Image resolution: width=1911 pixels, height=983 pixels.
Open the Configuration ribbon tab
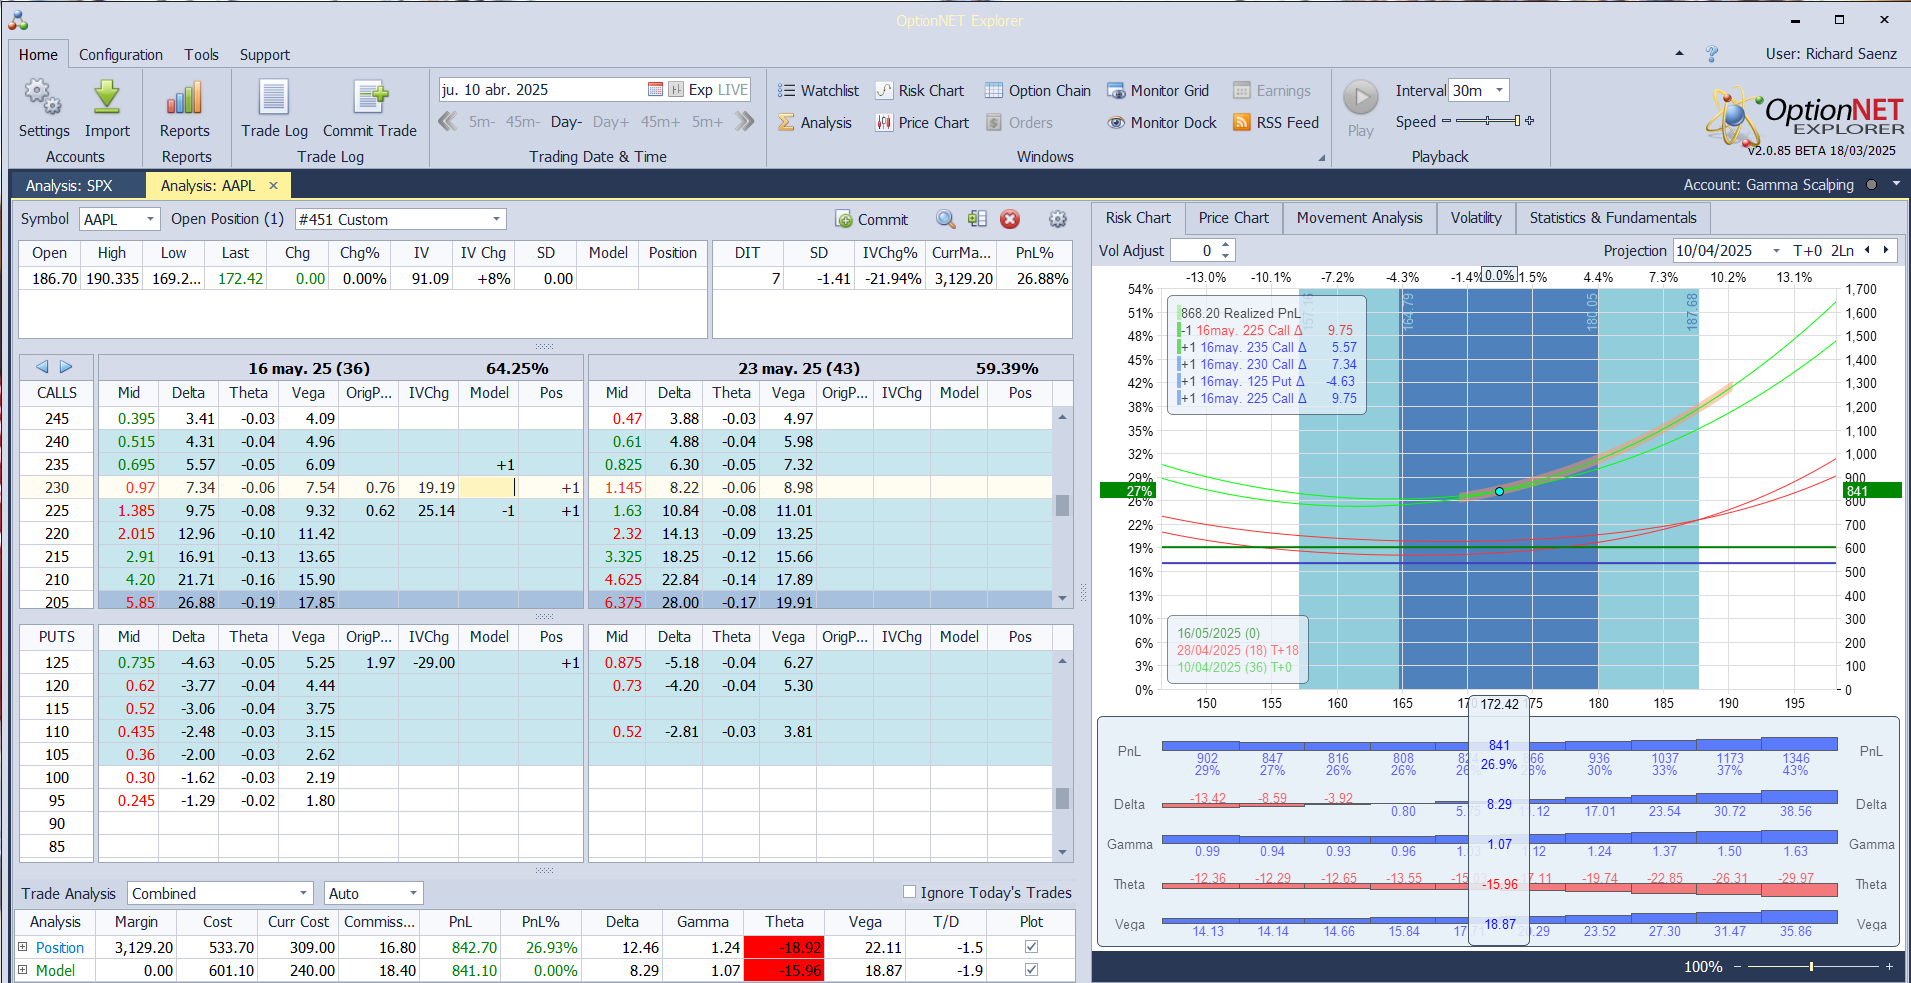point(120,54)
